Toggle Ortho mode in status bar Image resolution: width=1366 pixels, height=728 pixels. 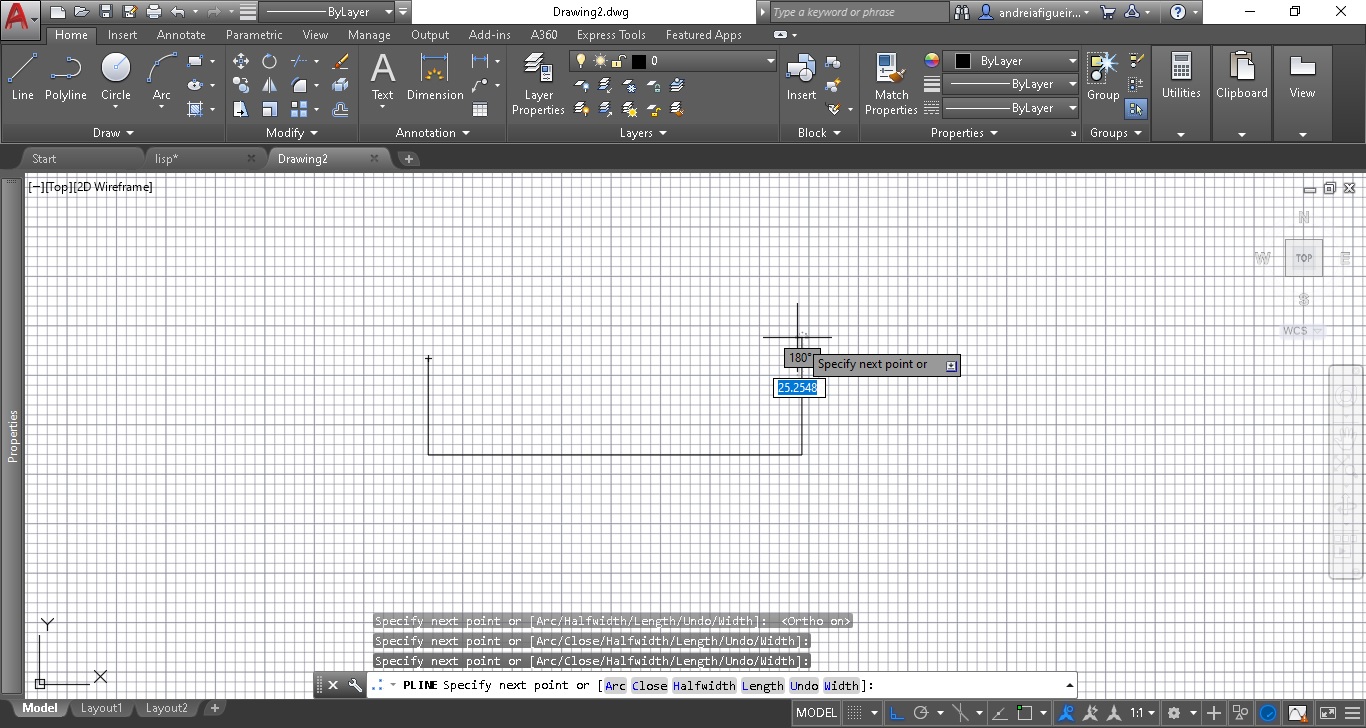tap(897, 713)
